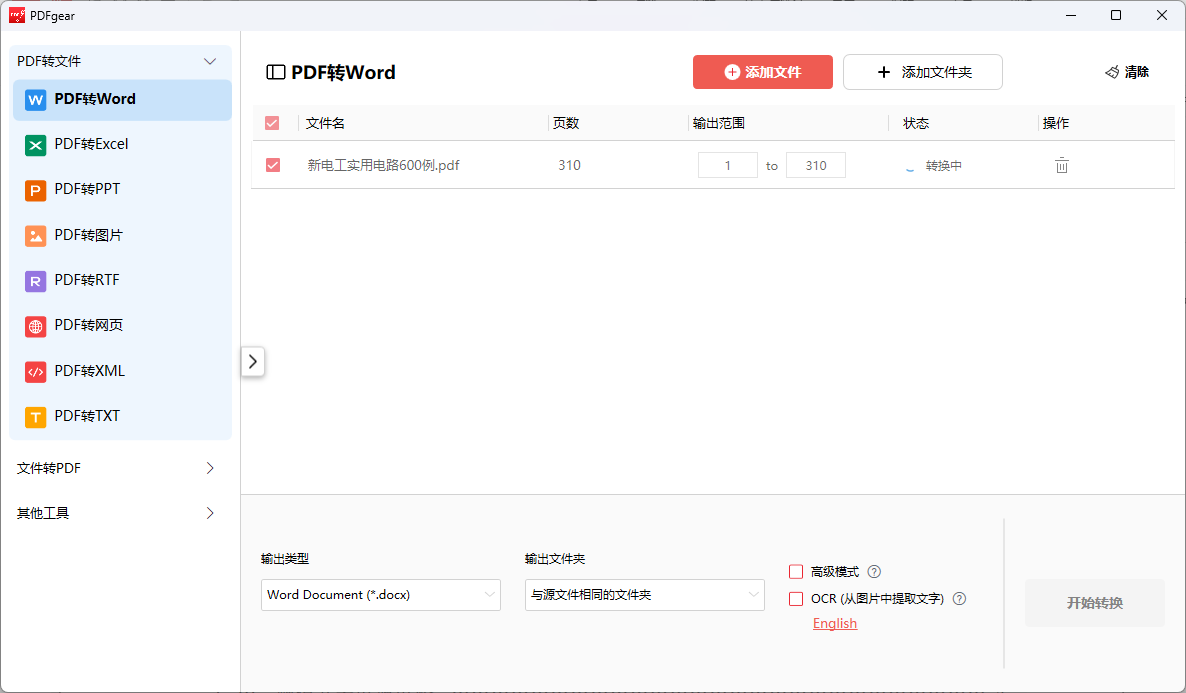Click the start page field showing 1
The height and width of the screenshot is (693, 1186).
coord(728,165)
